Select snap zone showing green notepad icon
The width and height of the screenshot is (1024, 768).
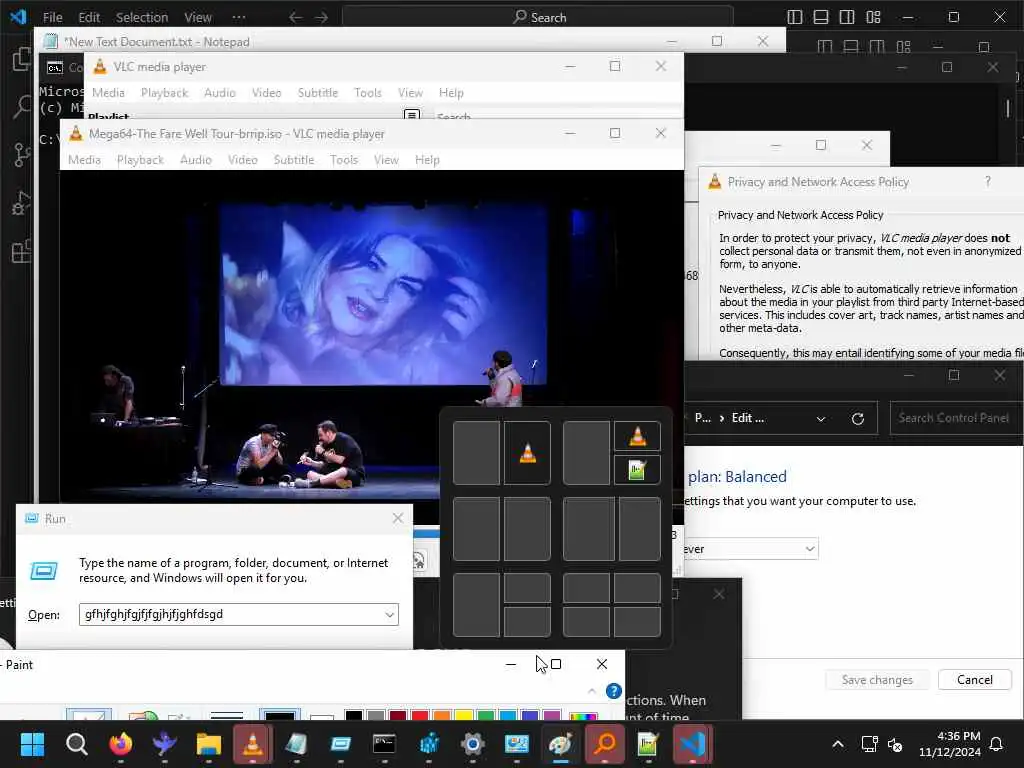click(x=637, y=470)
